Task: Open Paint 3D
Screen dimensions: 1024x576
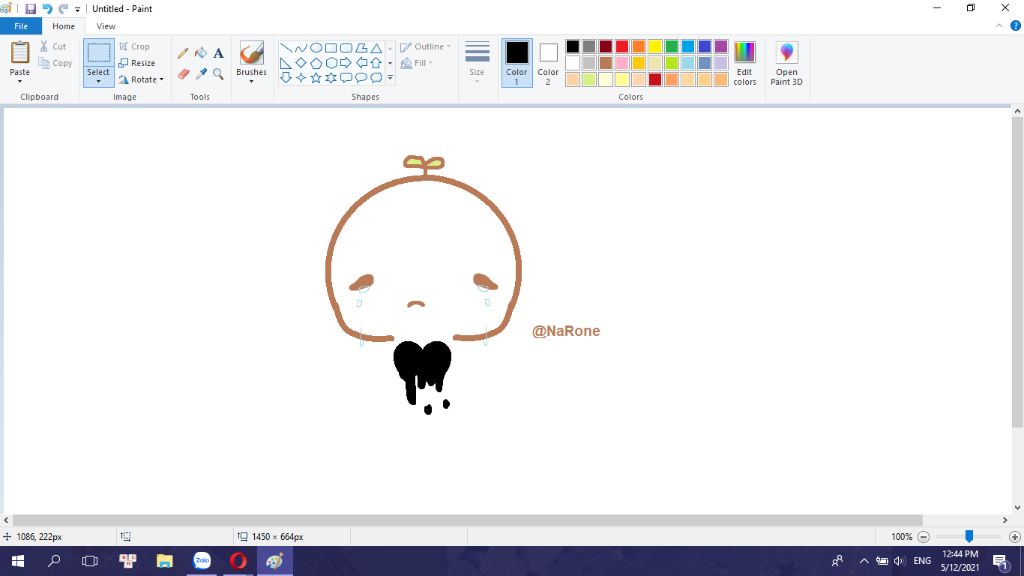Action: [x=786, y=63]
